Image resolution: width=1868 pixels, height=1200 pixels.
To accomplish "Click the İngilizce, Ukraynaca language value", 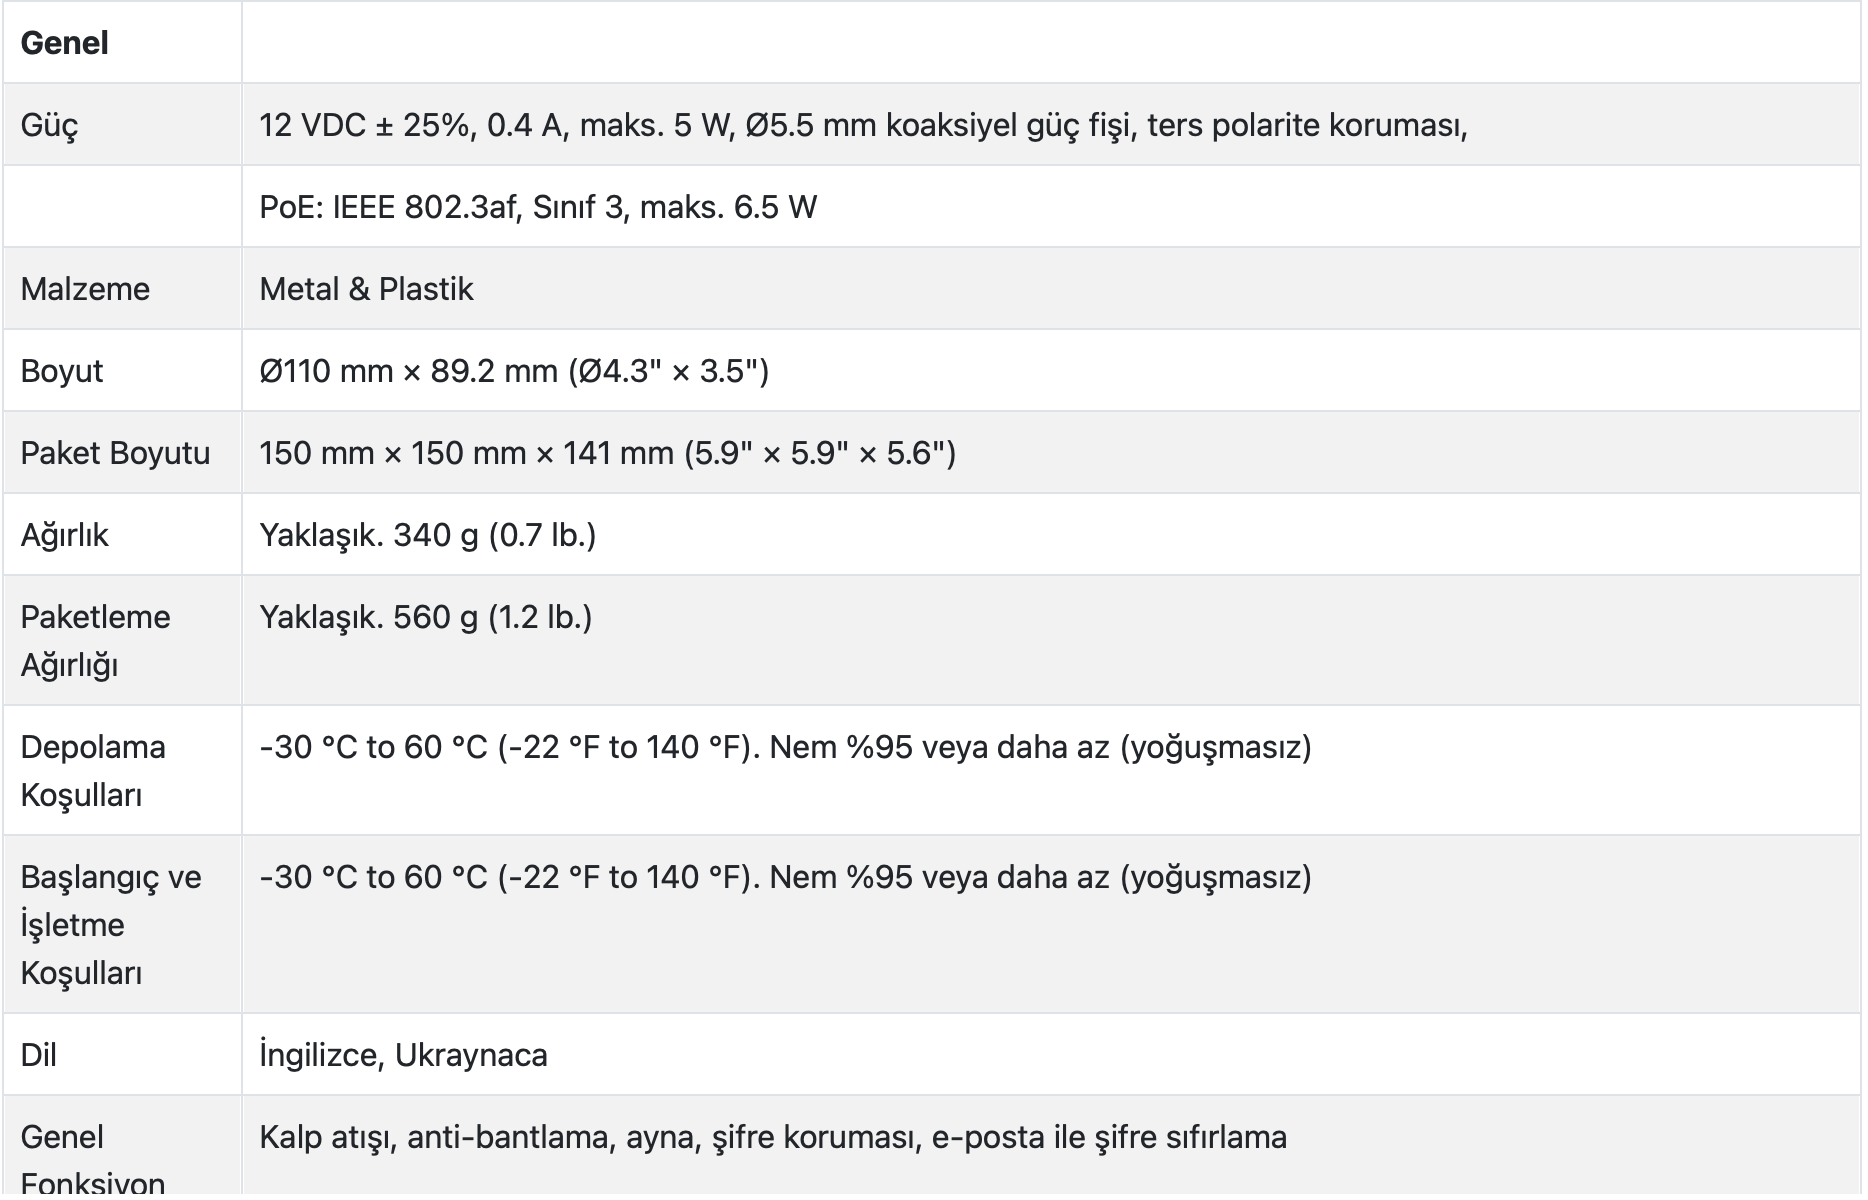I will [403, 1055].
